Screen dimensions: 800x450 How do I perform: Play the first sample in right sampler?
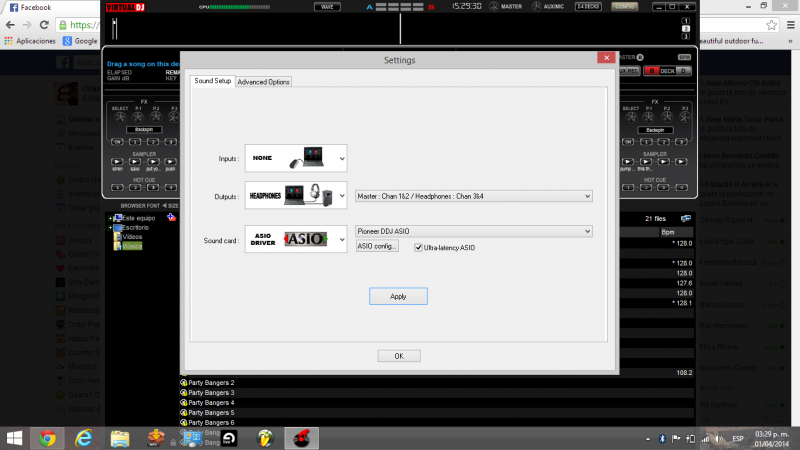click(628, 162)
